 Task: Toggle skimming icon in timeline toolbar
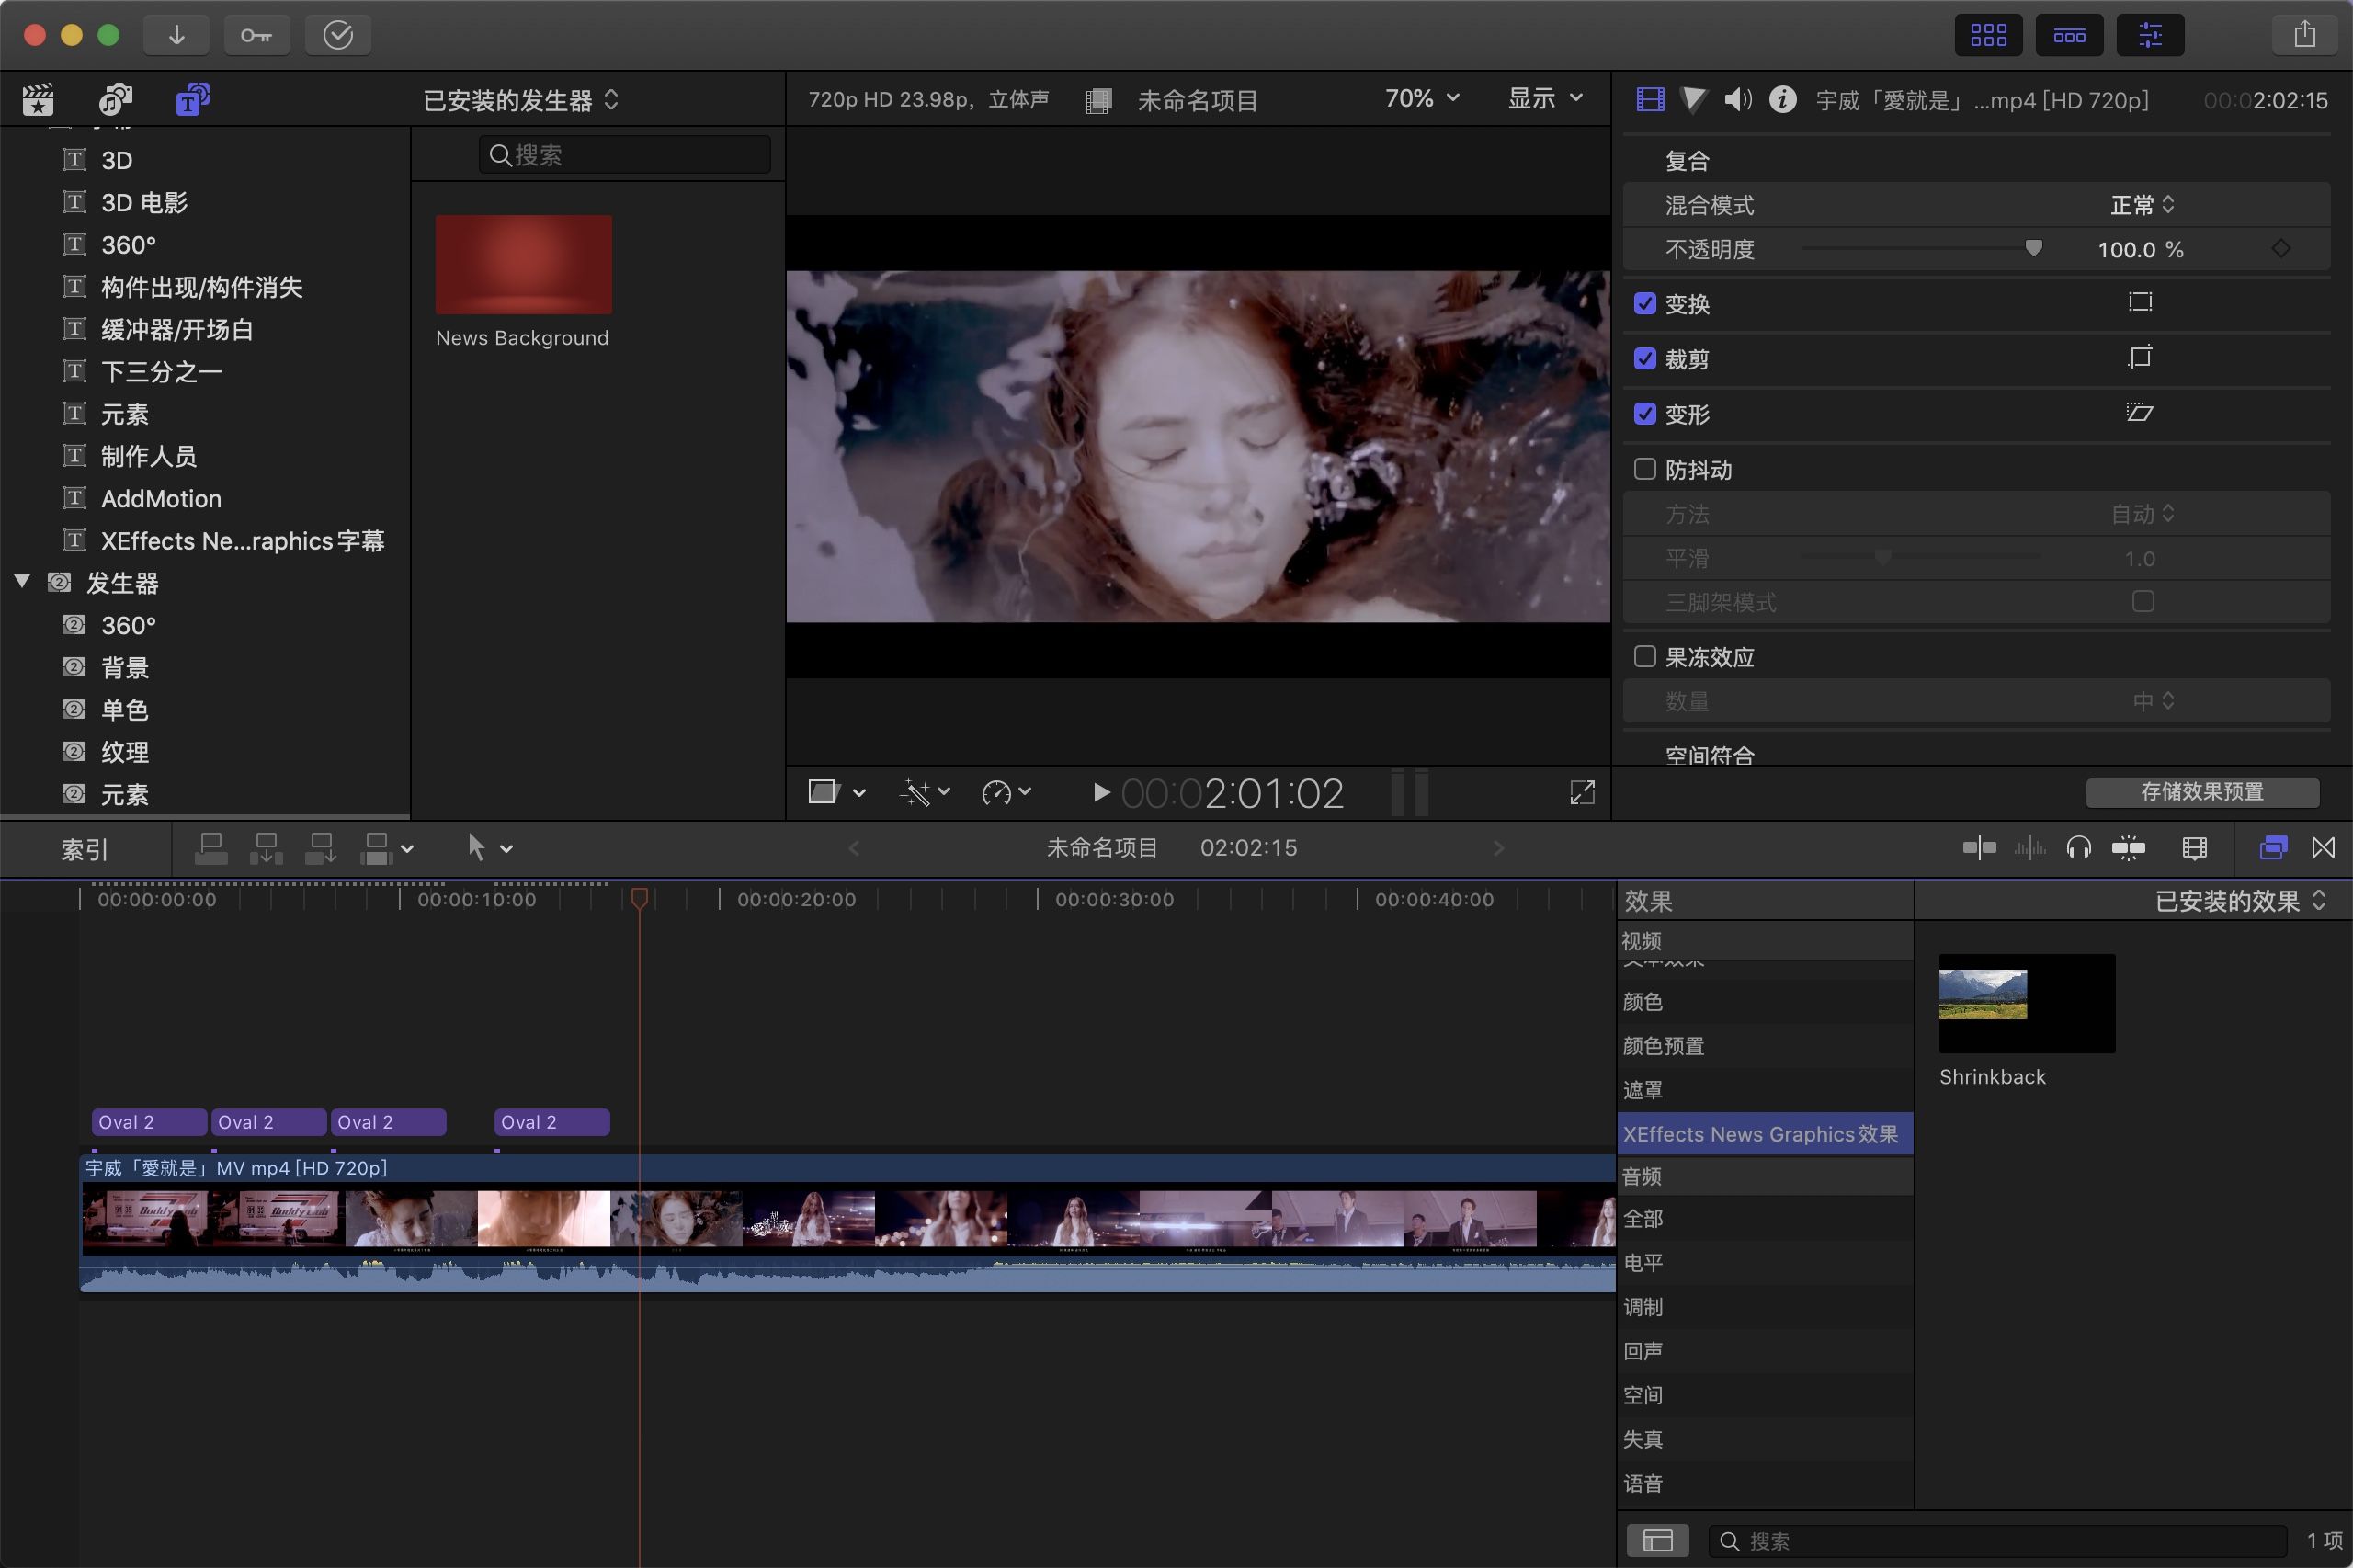1979,848
